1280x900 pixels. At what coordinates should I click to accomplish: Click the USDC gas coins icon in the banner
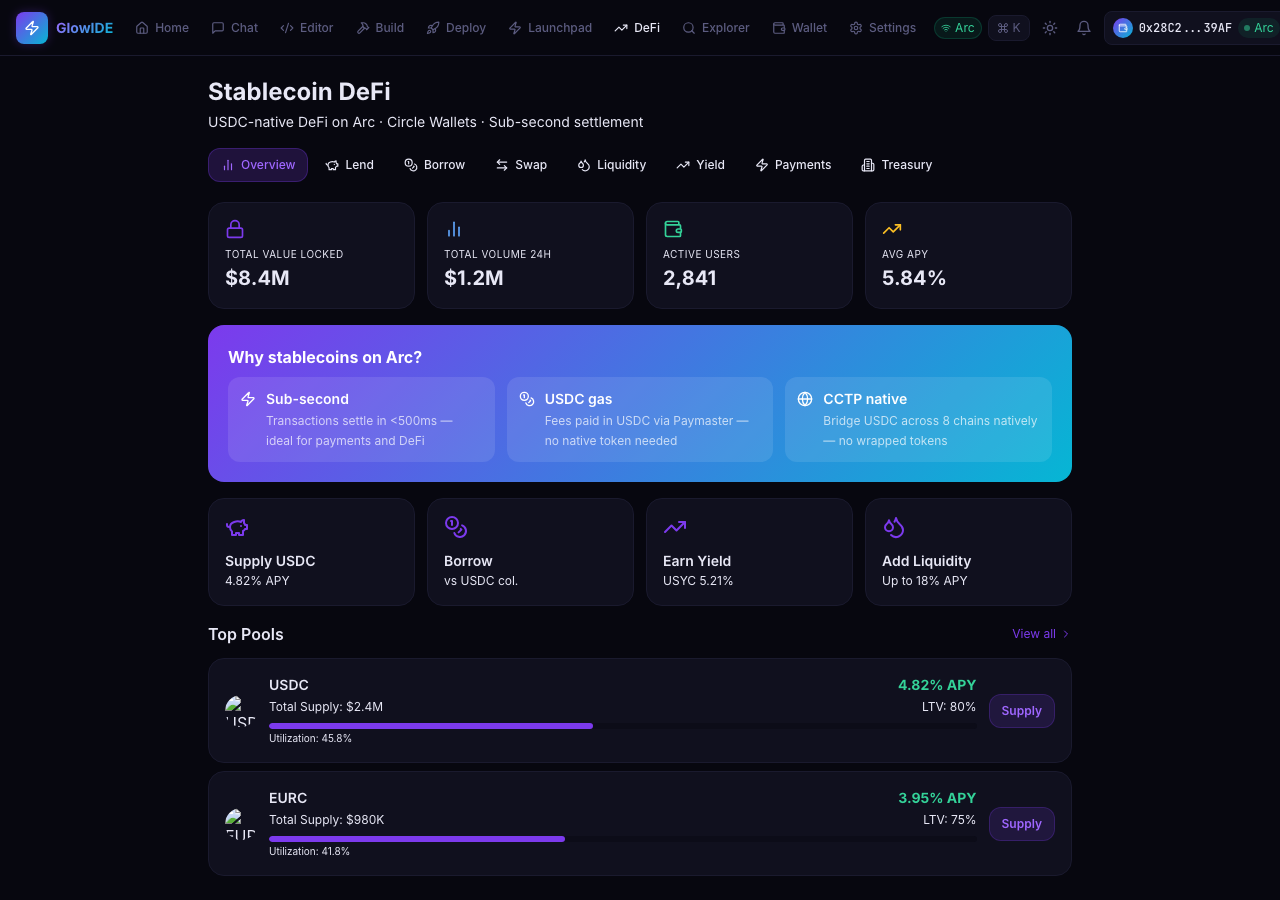[x=527, y=399]
